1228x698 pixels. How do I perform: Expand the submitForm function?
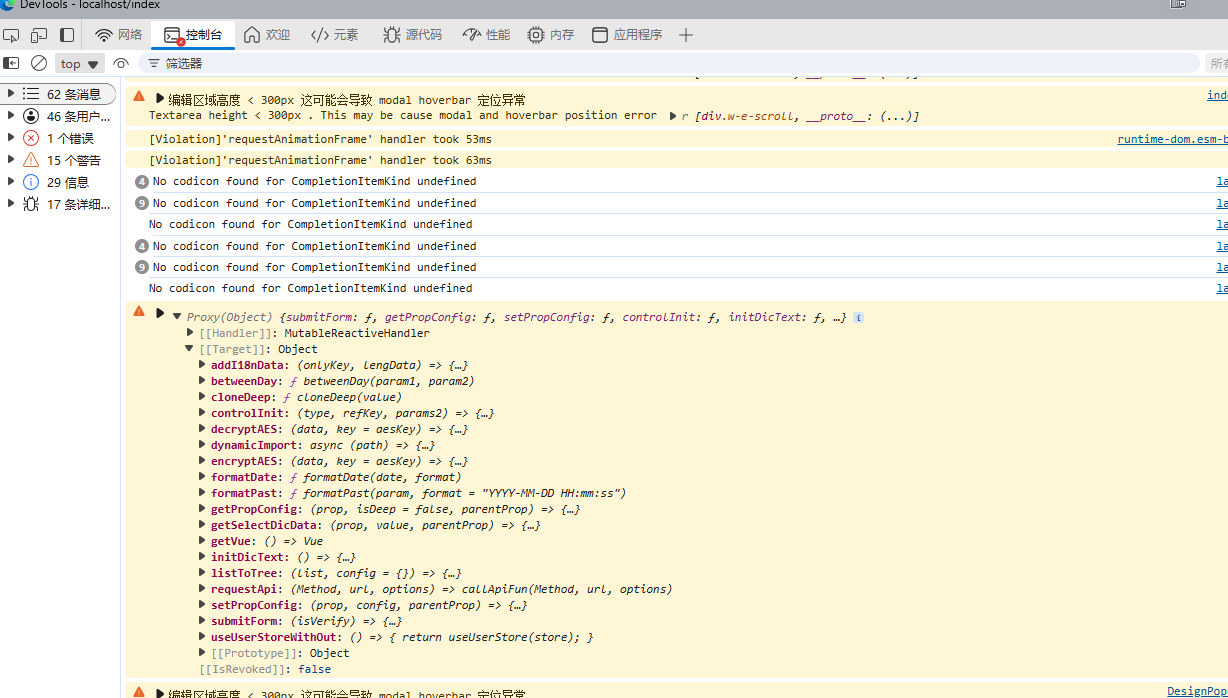point(203,621)
